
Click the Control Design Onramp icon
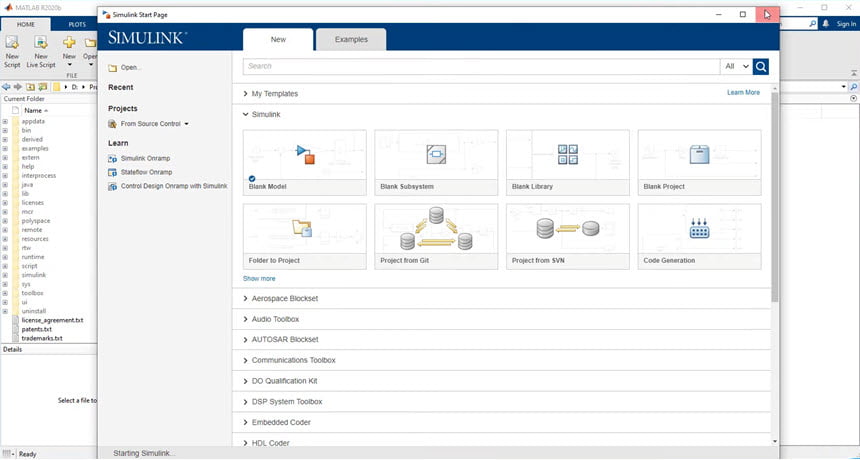click(x=112, y=186)
